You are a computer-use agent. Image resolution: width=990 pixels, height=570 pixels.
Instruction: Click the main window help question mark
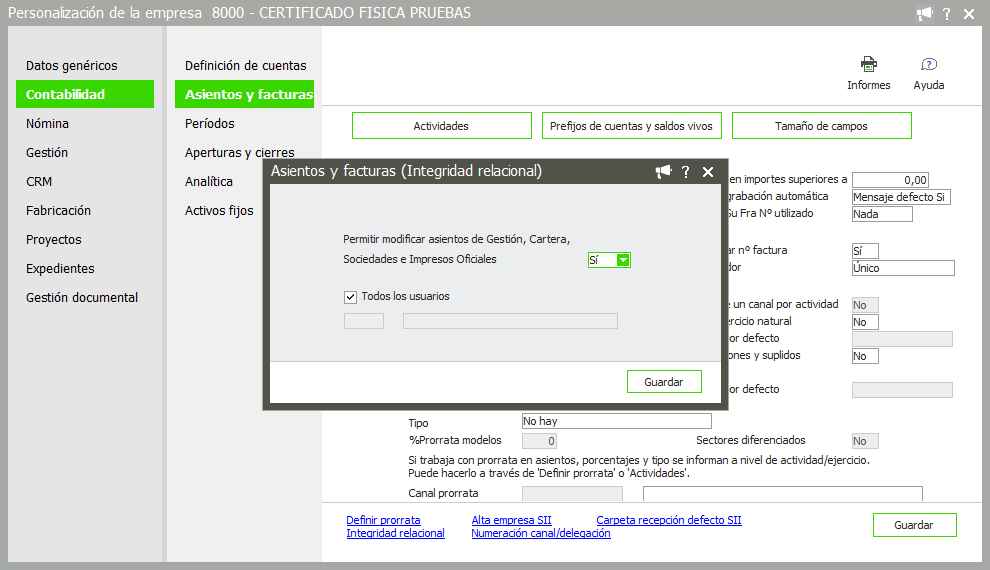[946, 14]
